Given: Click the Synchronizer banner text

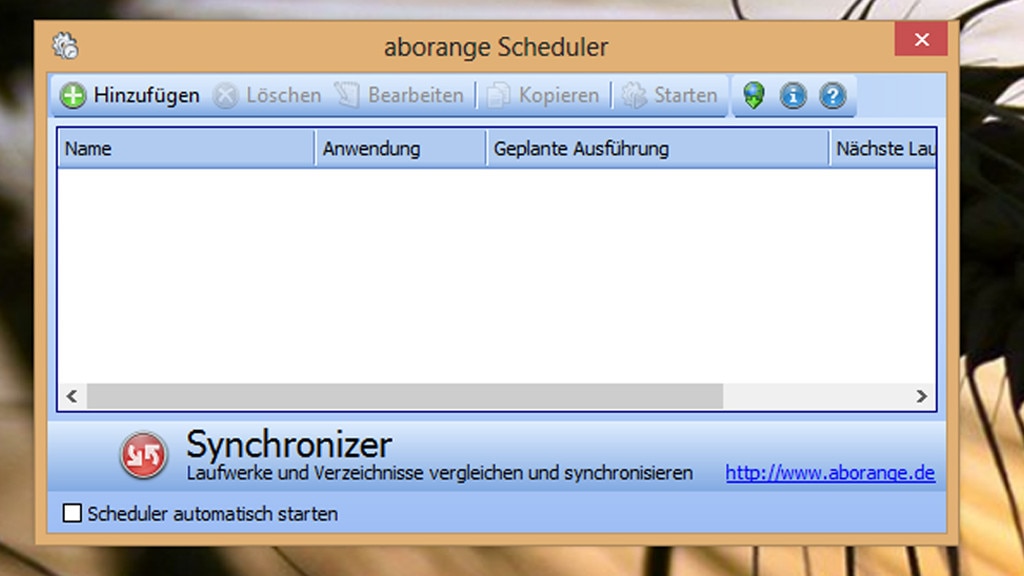Looking at the screenshot, I should pyautogui.click(x=288, y=444).
